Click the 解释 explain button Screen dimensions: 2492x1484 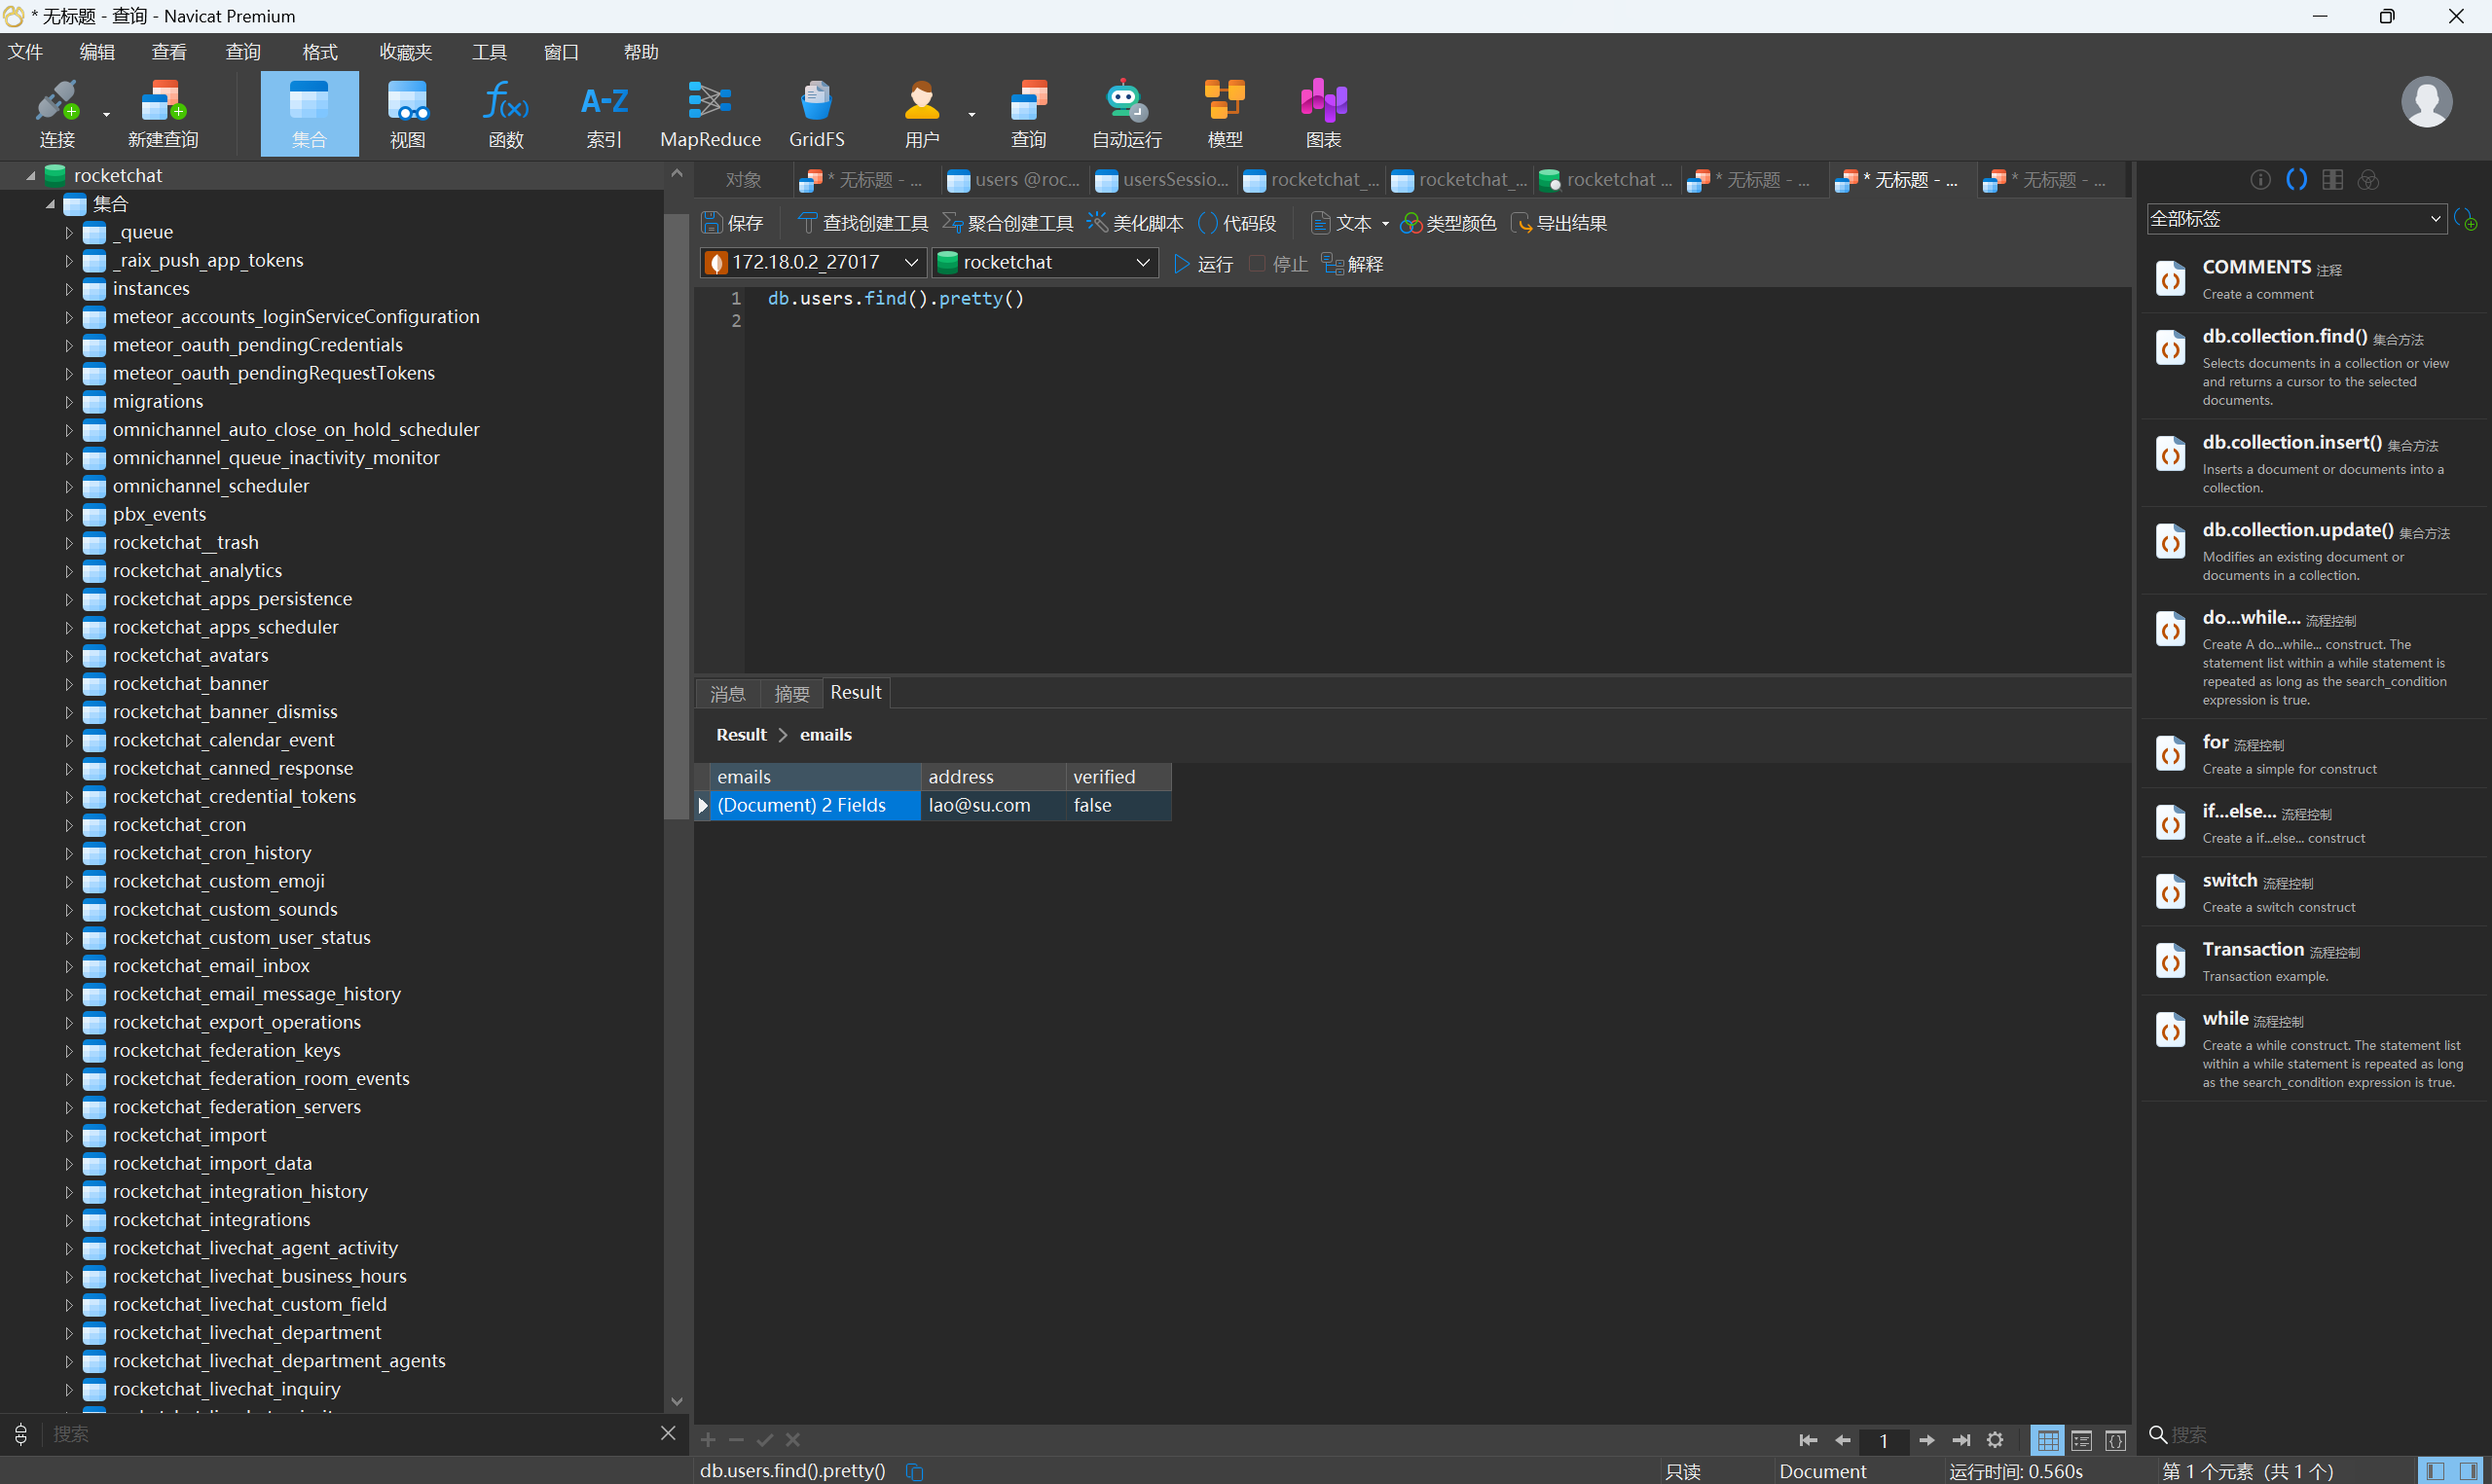click(1352, 264)
